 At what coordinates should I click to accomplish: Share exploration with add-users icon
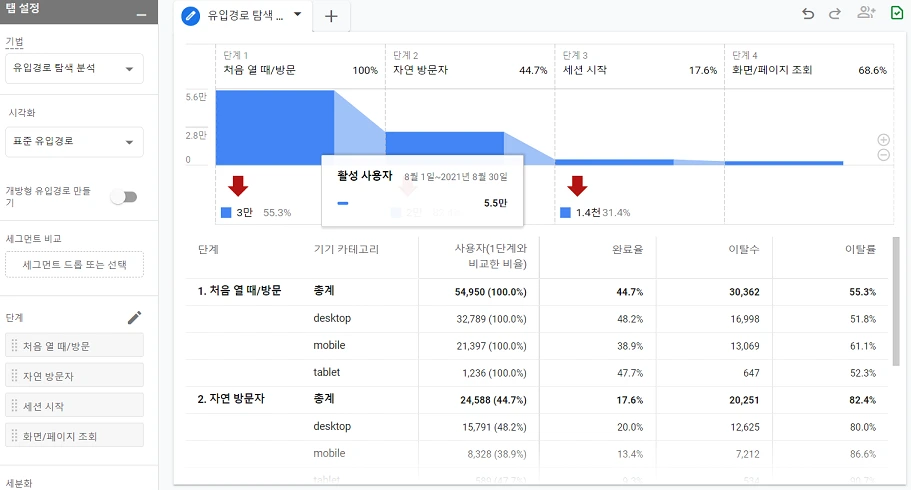(866, 12)
